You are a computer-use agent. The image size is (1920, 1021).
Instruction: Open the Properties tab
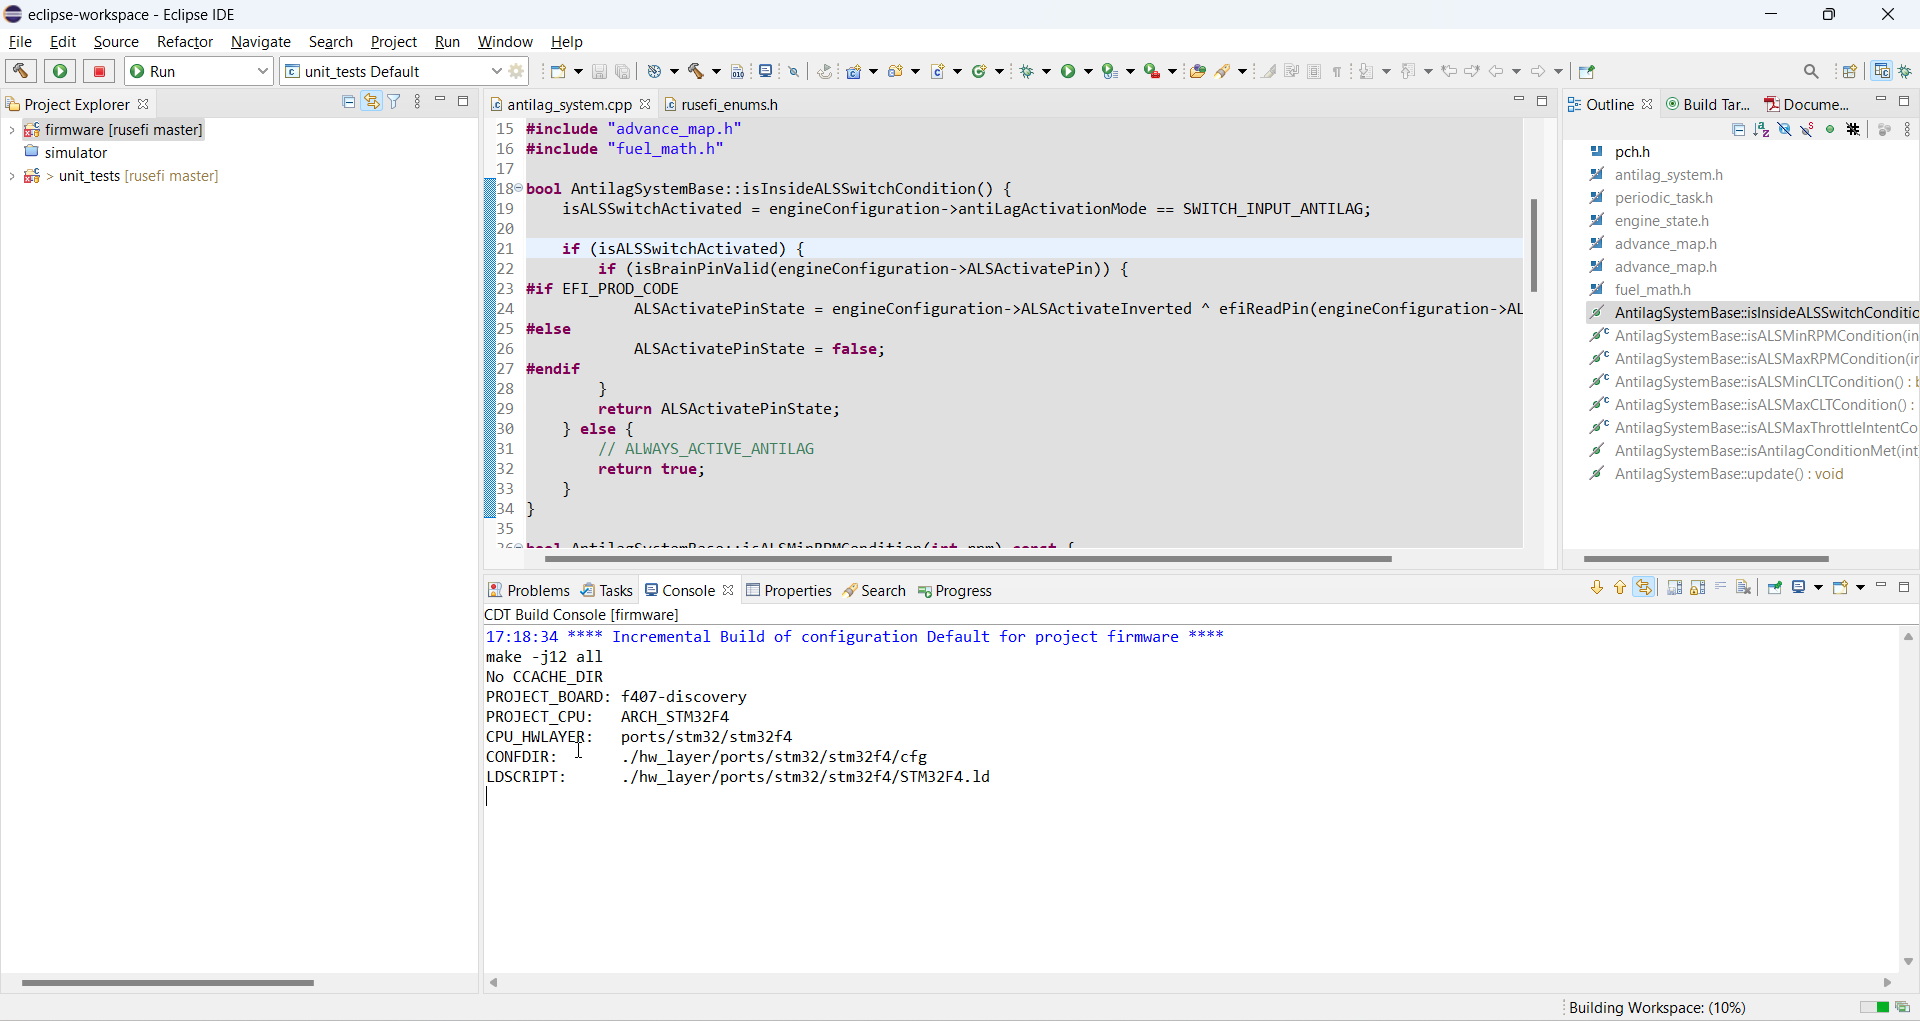(789, 590)
